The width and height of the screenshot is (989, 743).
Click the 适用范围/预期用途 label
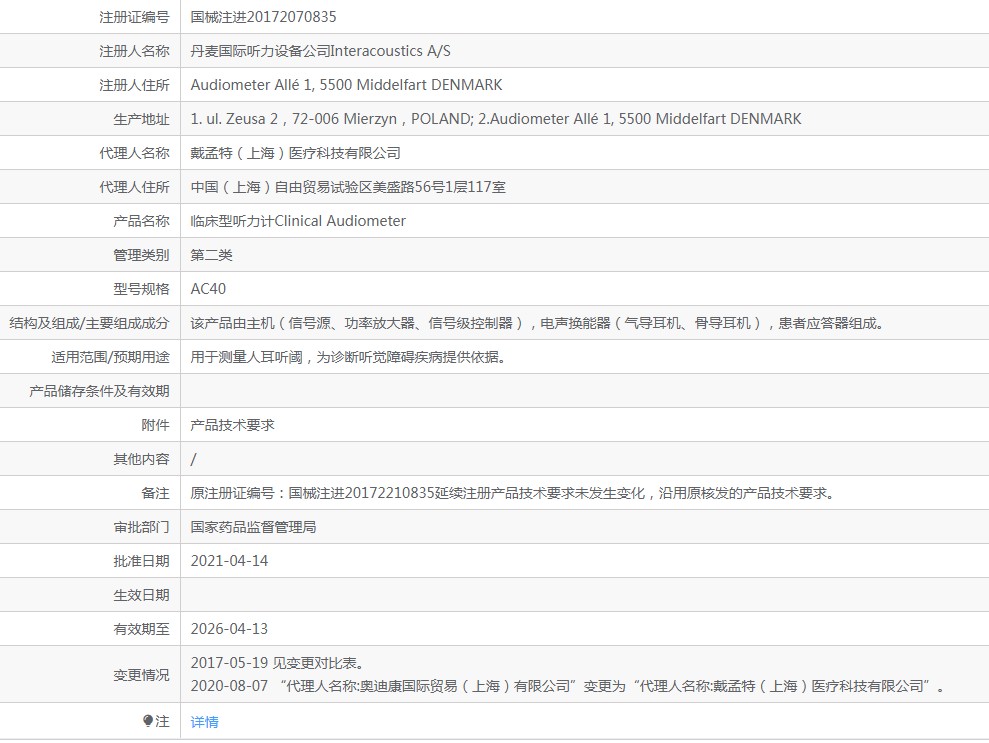[x=110, y=358]
